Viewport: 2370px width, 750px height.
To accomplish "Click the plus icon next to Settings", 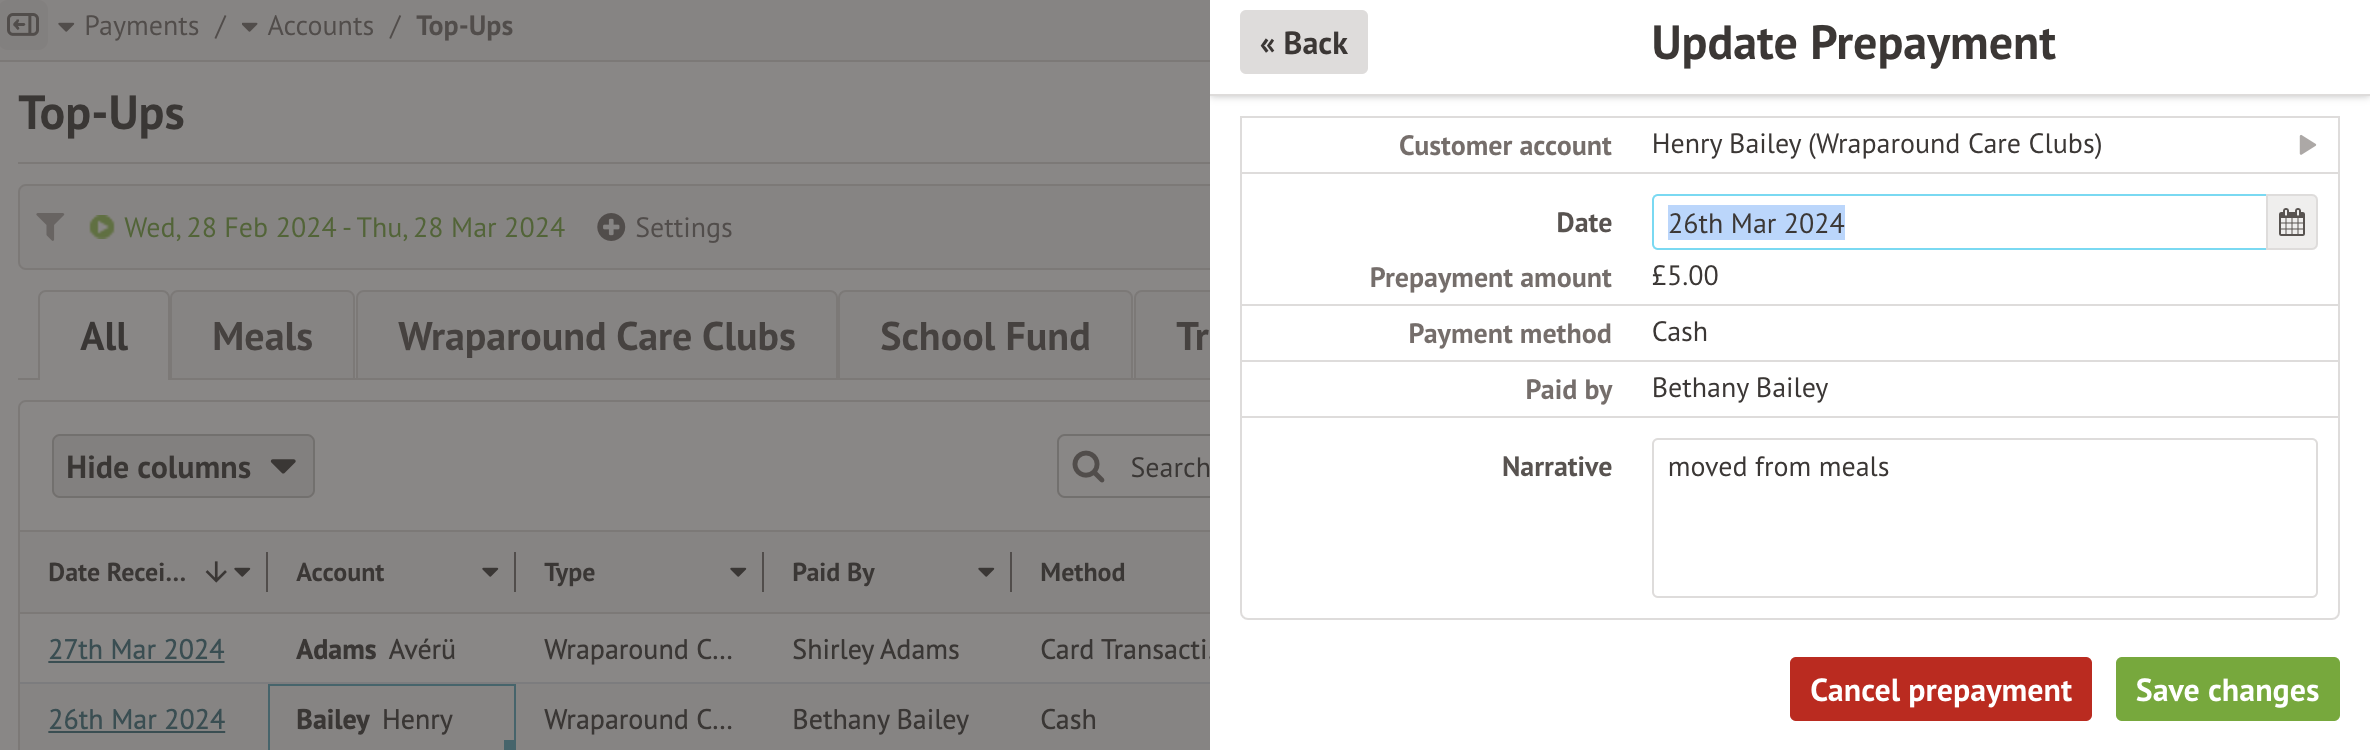I will pyautogui.click(x=611, y=227).
